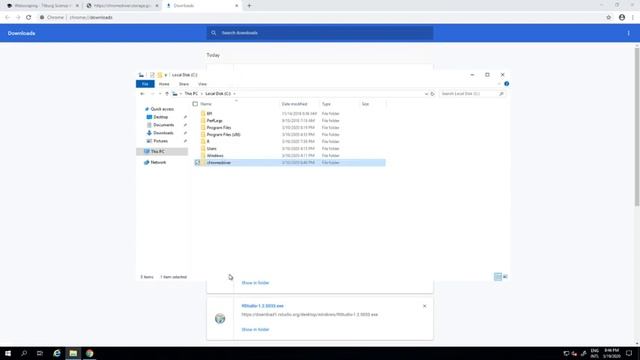Open the Explorer recent locations dropdown arrow
640x360 pixels.
point(160,94)
